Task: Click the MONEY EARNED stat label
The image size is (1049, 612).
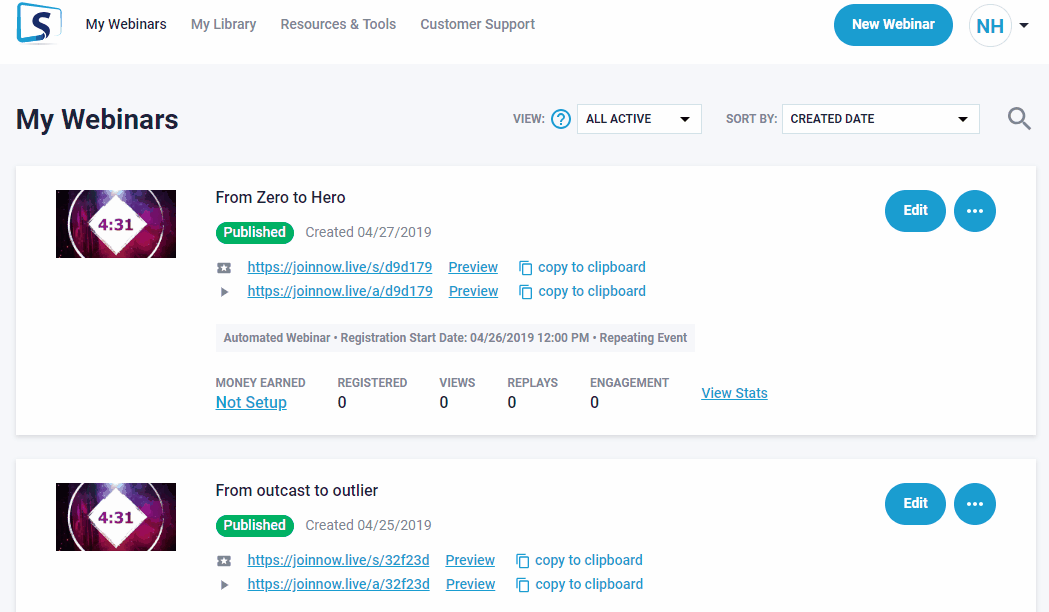Action: click(260, 383)
